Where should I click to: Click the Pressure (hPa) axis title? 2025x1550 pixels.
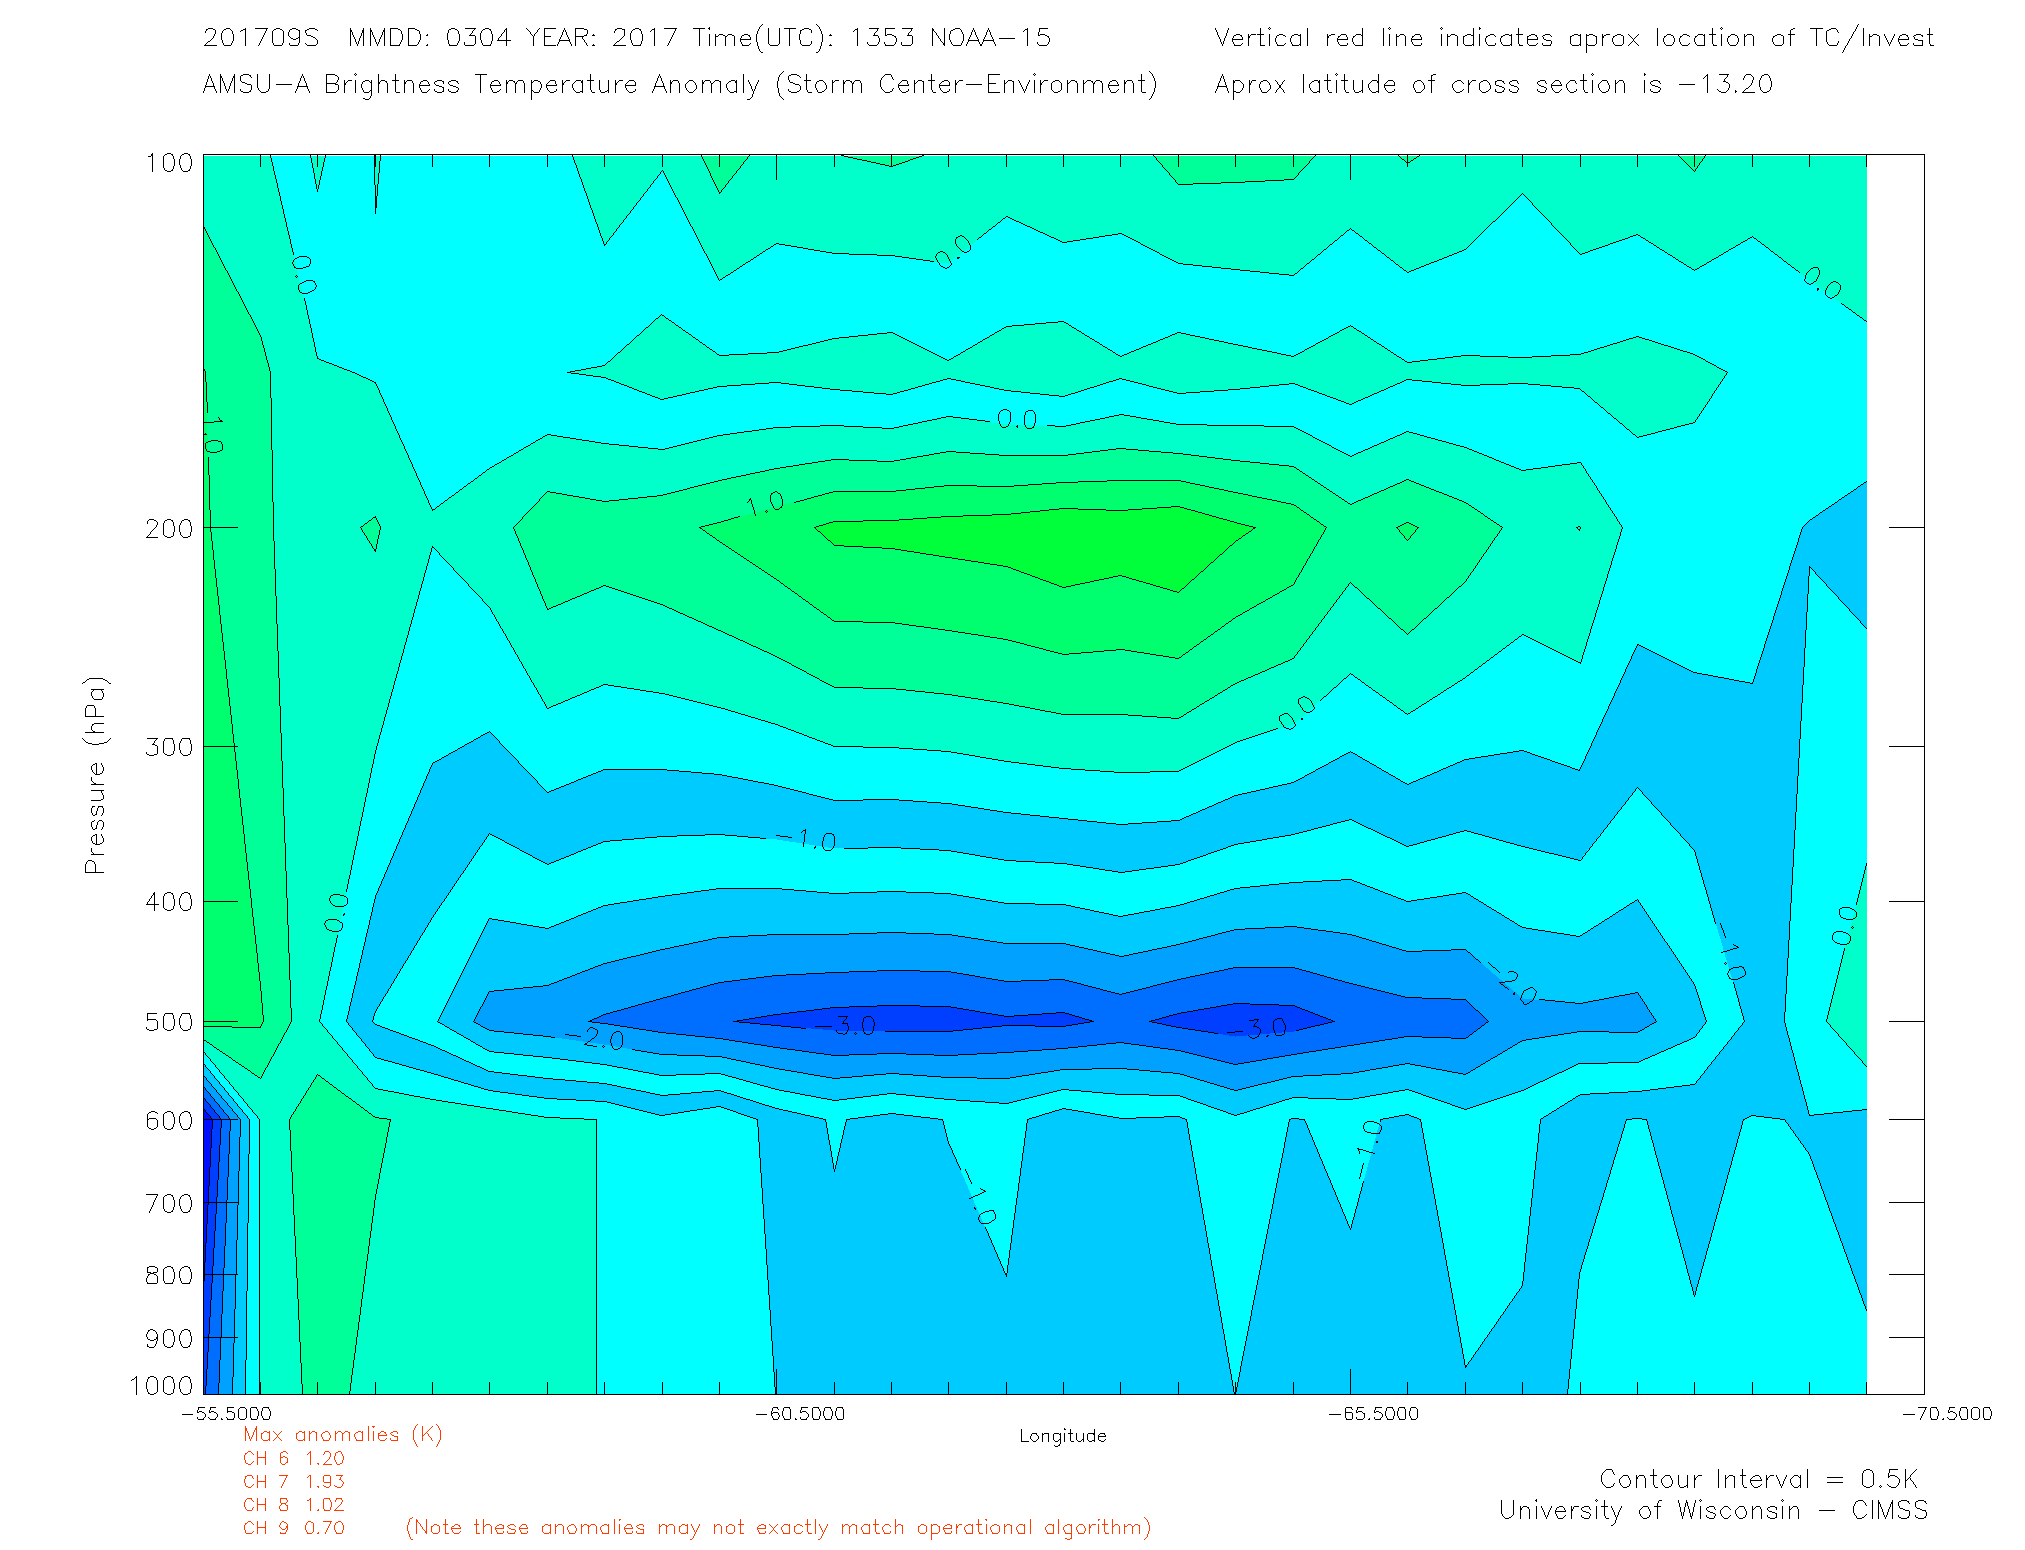tap(95, 776)
